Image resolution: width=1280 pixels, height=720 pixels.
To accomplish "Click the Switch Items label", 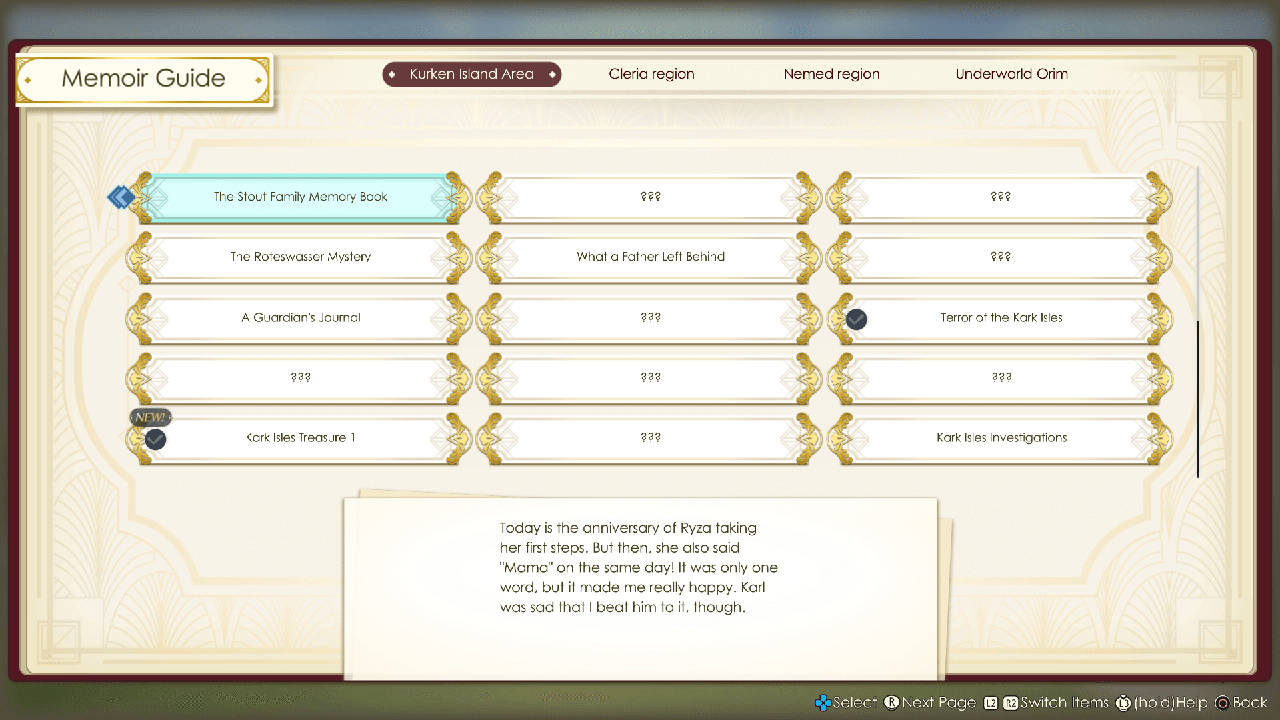I will [1065, 703].
